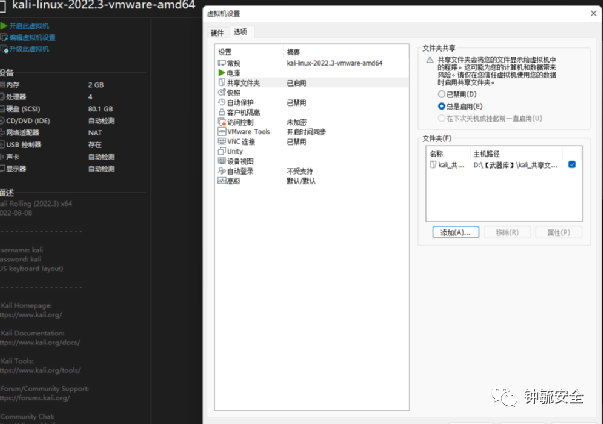Select the 显示器 device row

58,169
